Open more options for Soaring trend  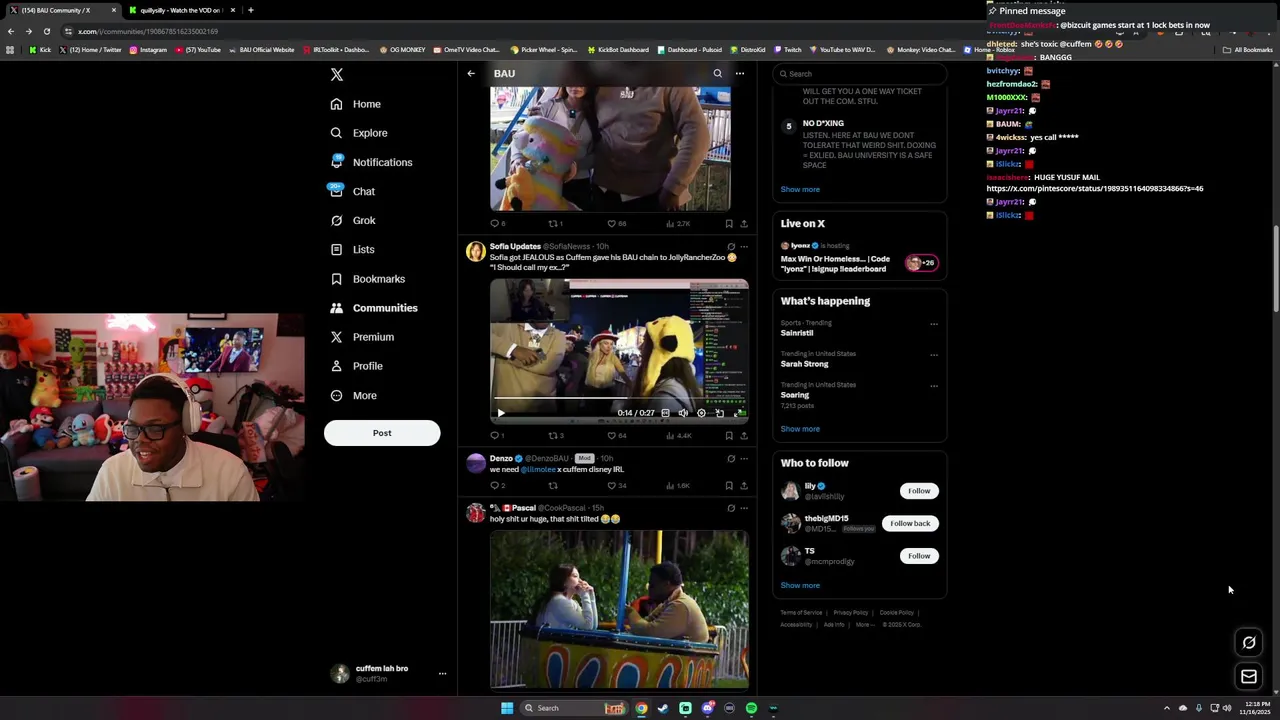(934, 386)
